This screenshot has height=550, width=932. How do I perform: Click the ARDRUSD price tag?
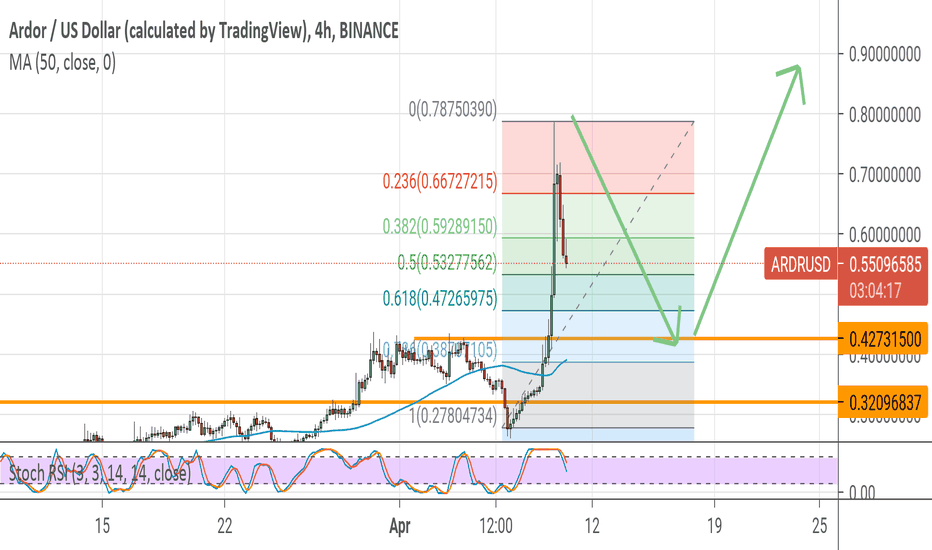pos(801,264)
